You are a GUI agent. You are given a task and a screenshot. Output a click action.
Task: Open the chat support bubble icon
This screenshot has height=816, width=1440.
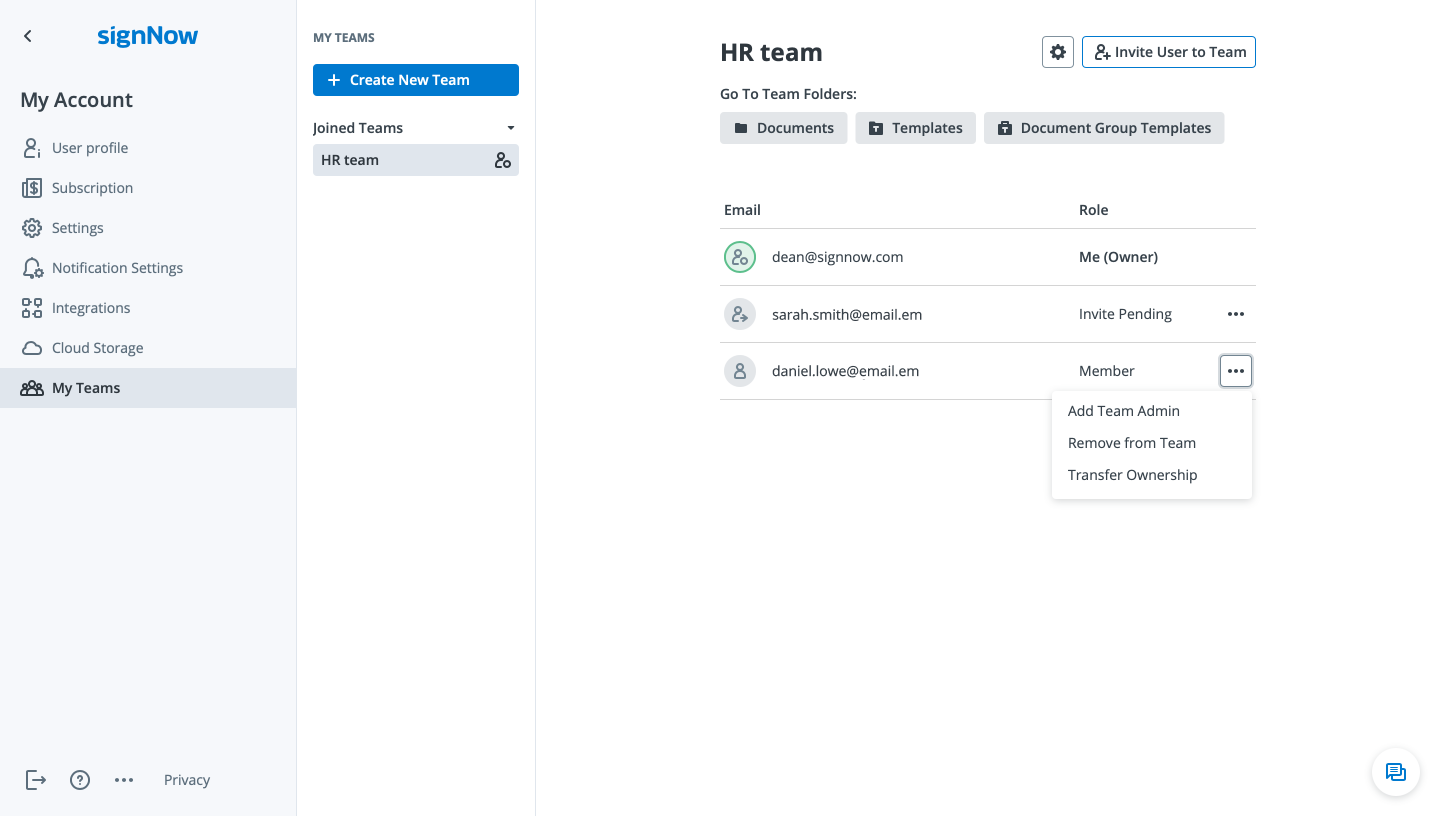(x=1395, y=772)
